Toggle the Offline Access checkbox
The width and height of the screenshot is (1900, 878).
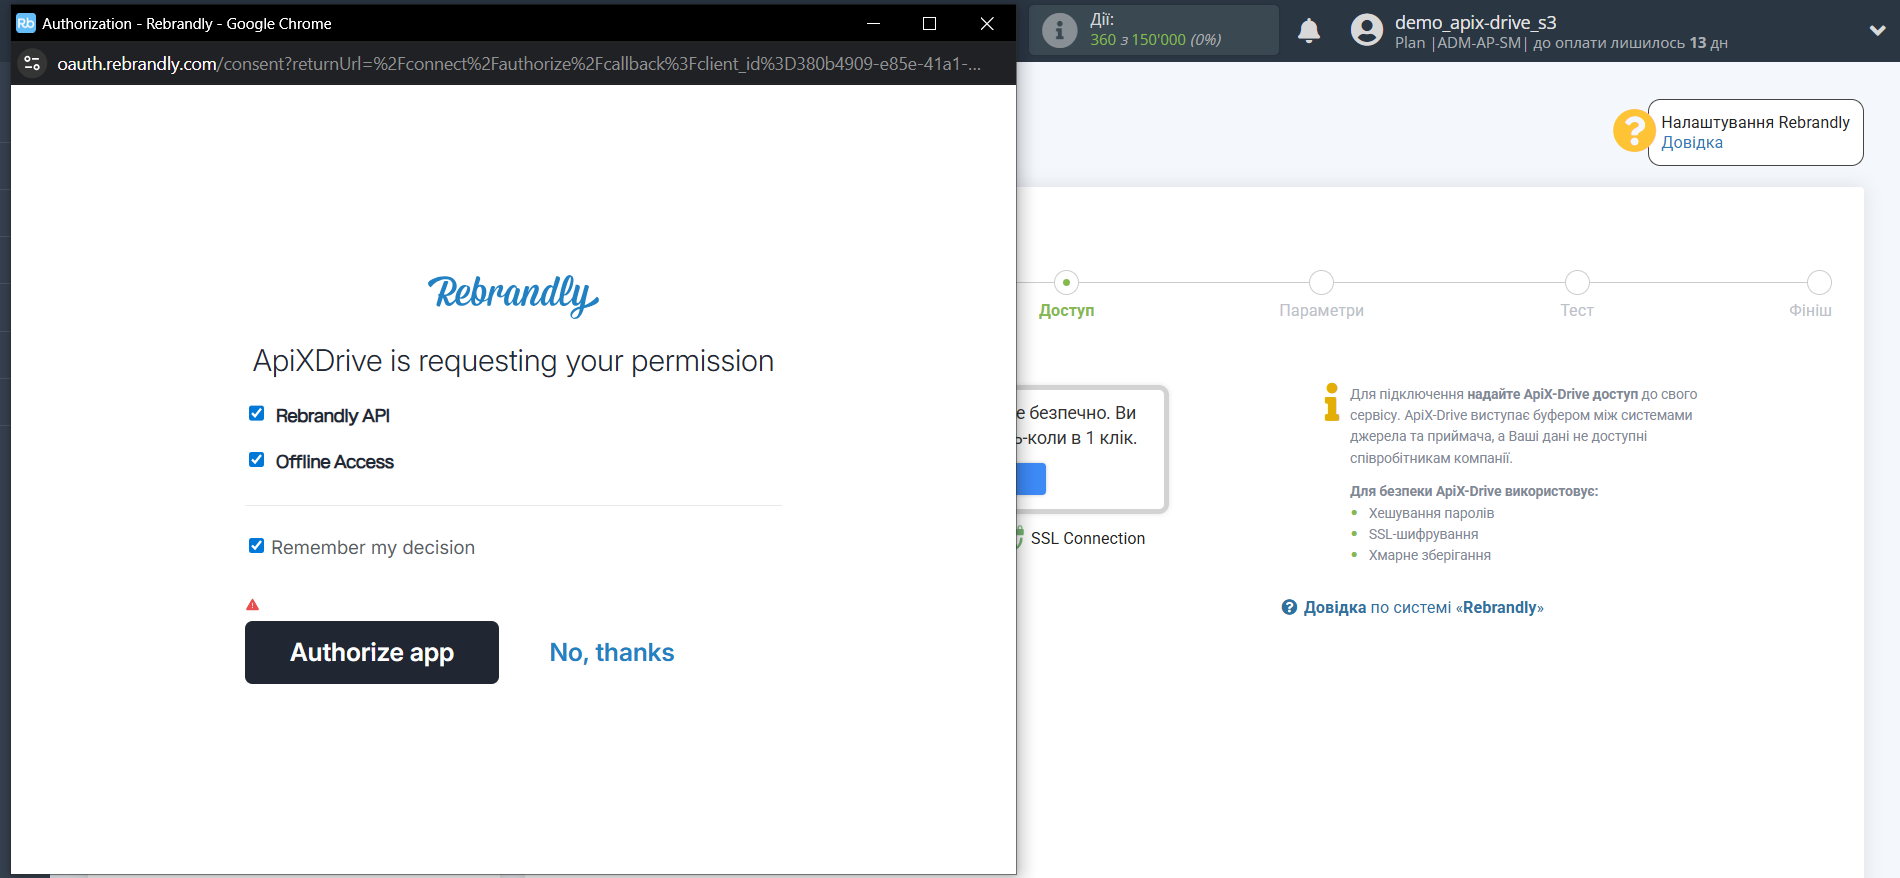click(257, 459)
